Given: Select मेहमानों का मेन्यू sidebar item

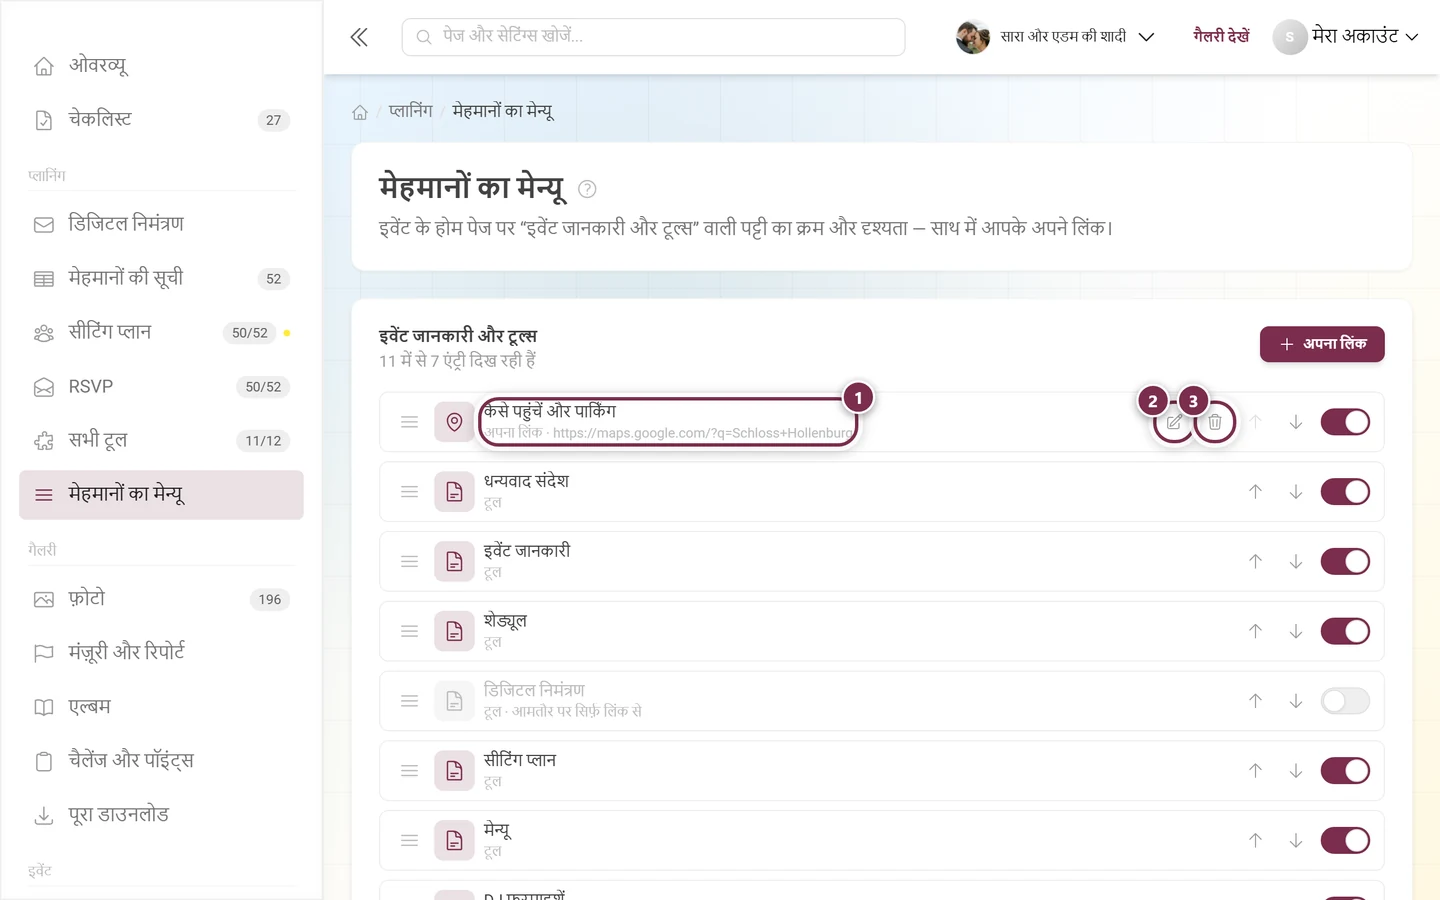Looking at the screenshot, I should tap(161, 494).
